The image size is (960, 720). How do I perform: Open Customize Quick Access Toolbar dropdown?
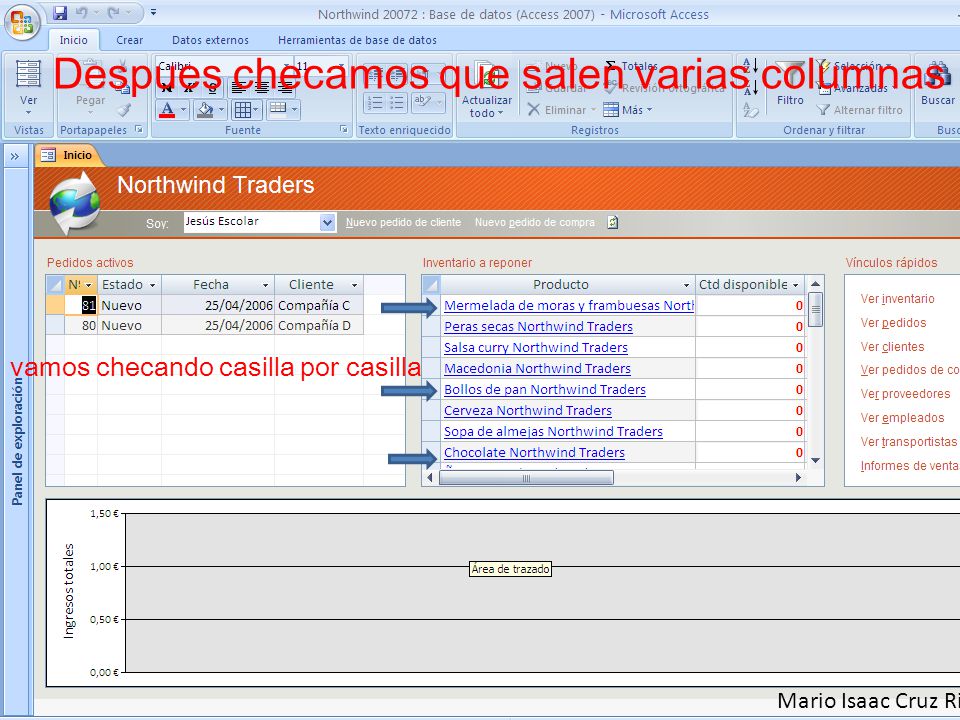pos(154,12)
